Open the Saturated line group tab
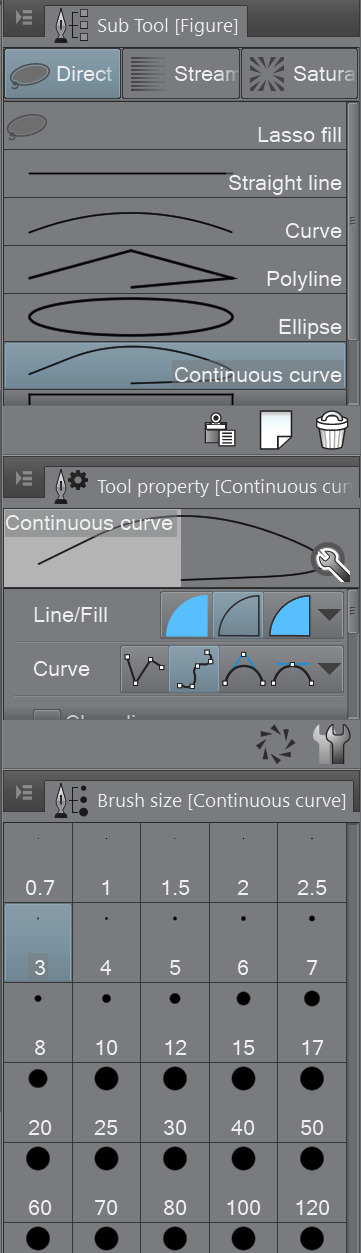This screenshot has width=361, height=1253. [x=299, y=74]
